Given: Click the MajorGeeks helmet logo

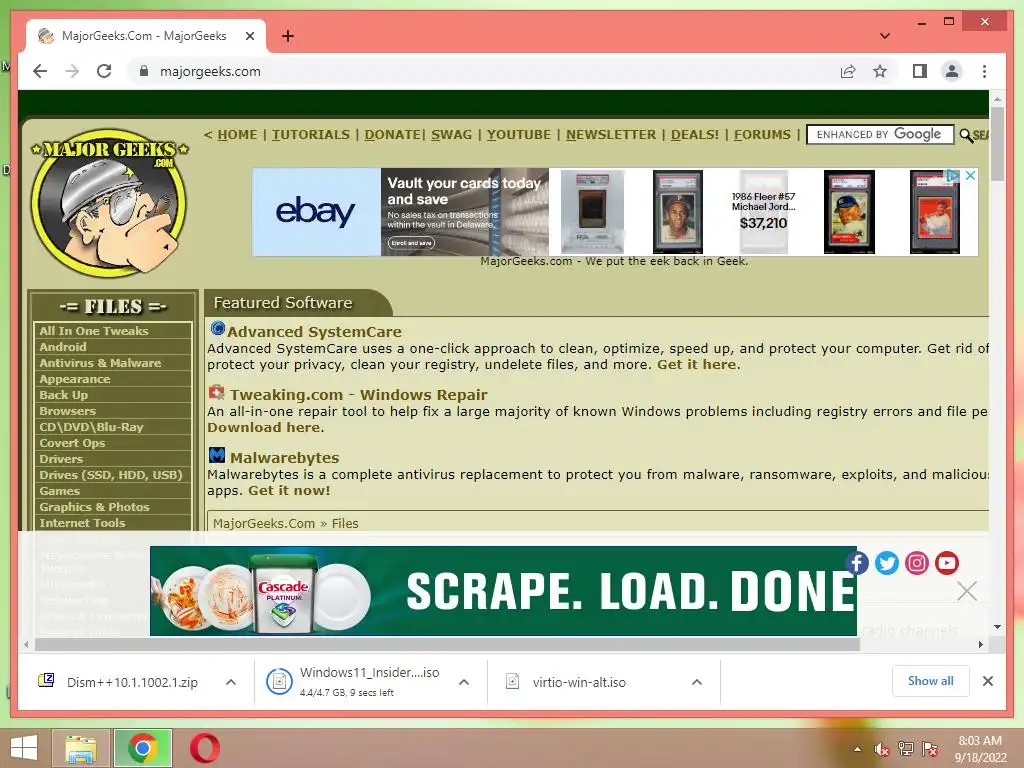Looking at the screenshot, I should point(109,202).
